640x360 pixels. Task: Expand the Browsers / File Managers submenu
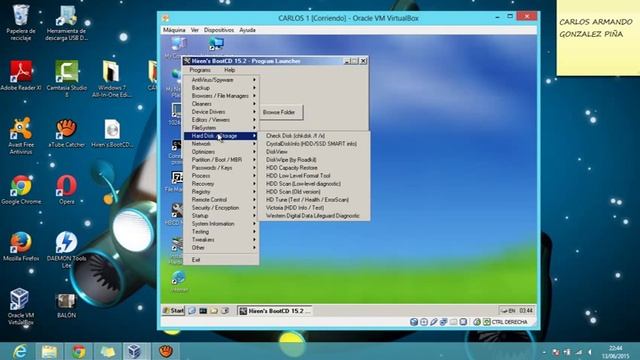point(221,96)
